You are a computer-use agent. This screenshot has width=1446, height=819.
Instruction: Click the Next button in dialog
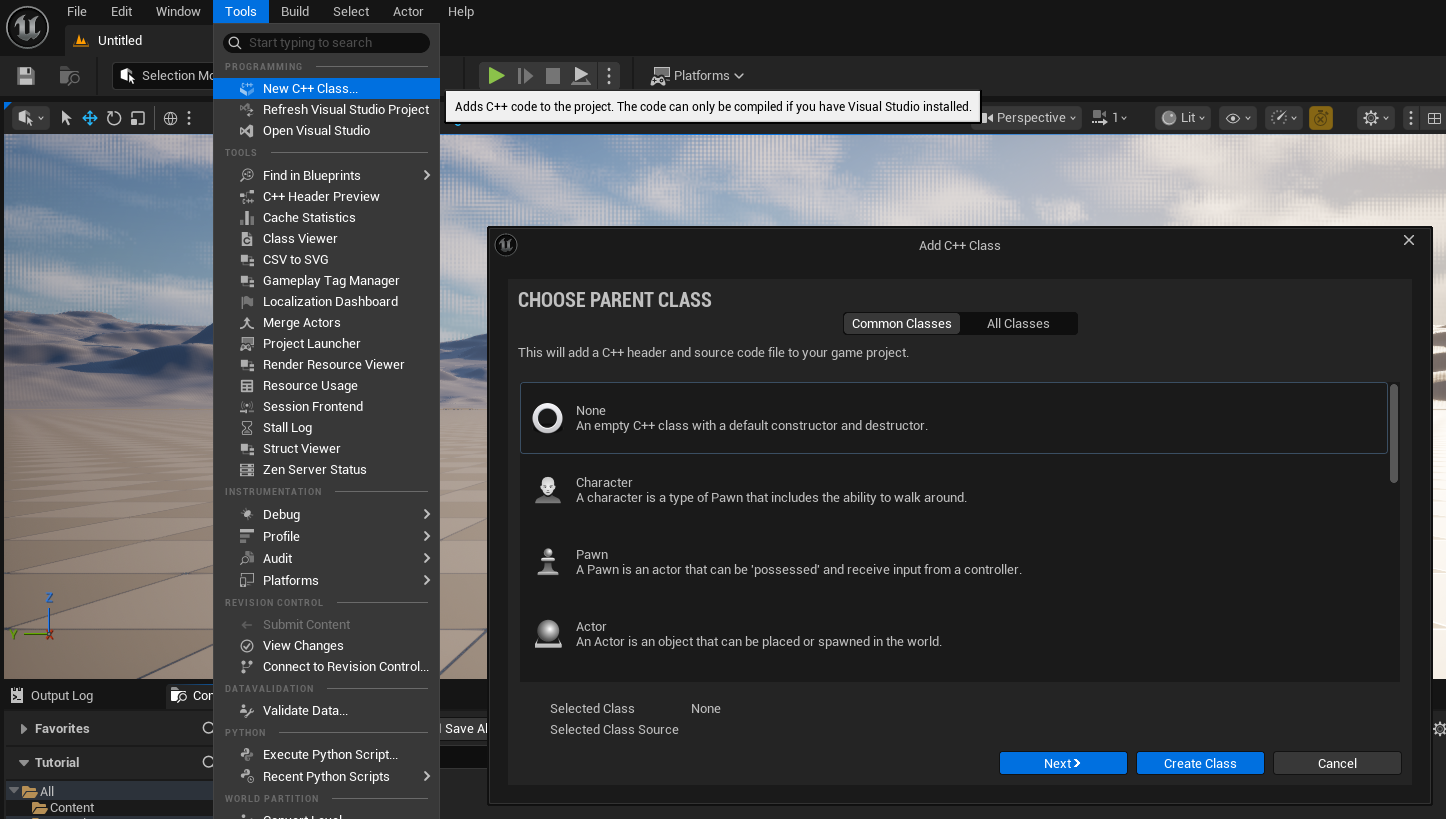[x=1062, y=763]
